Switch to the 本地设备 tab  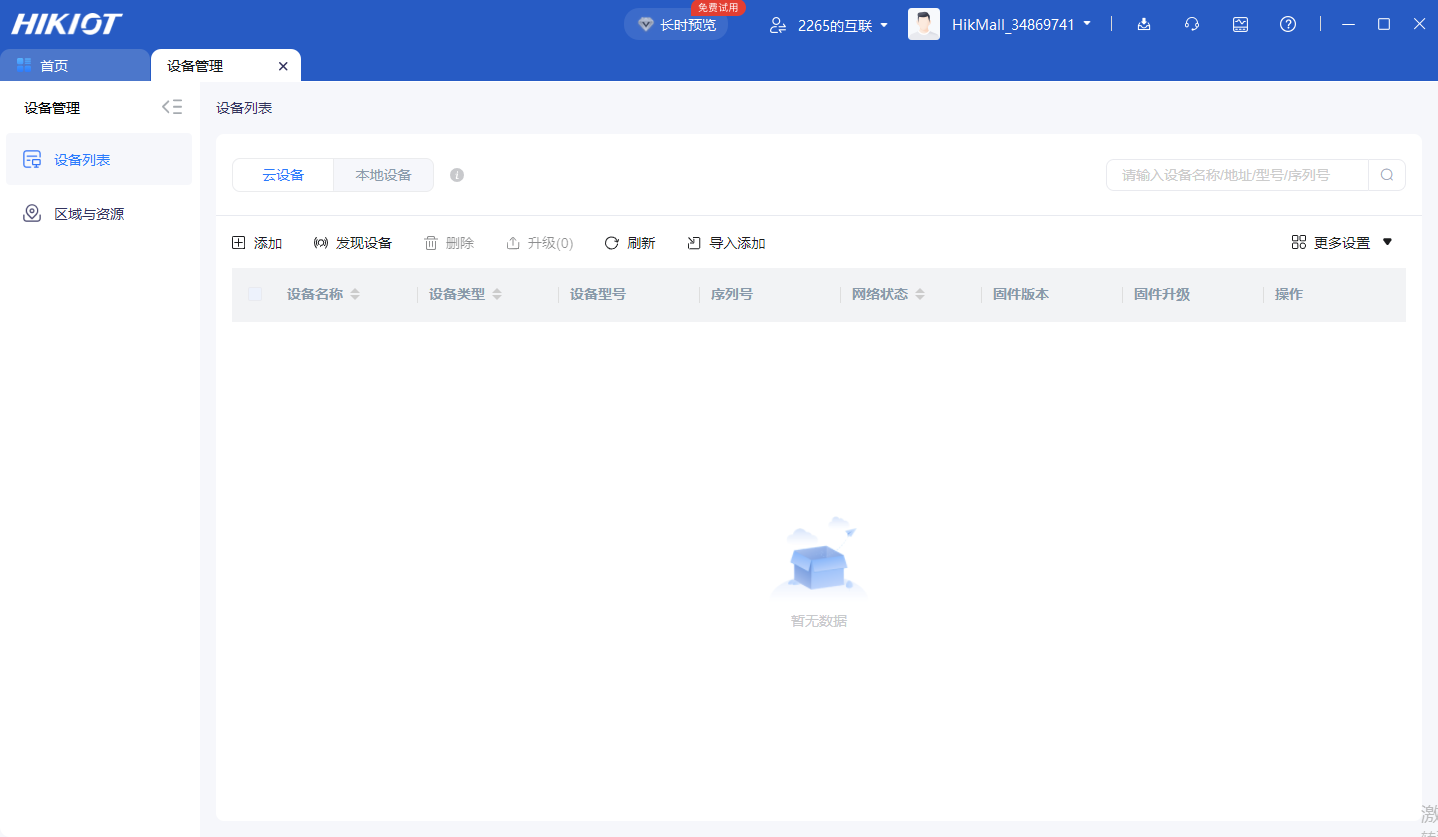[383, 174]
